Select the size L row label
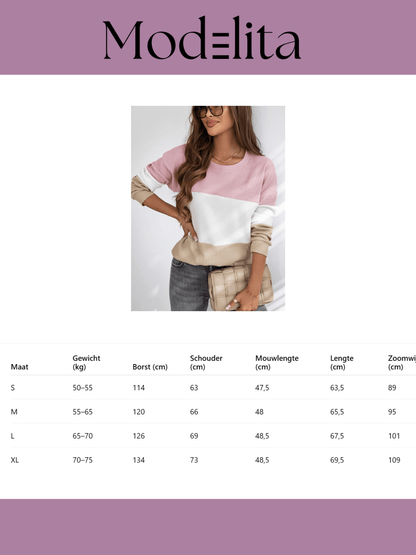Viewport: 416px width, 555px height. tap(12, 436)
